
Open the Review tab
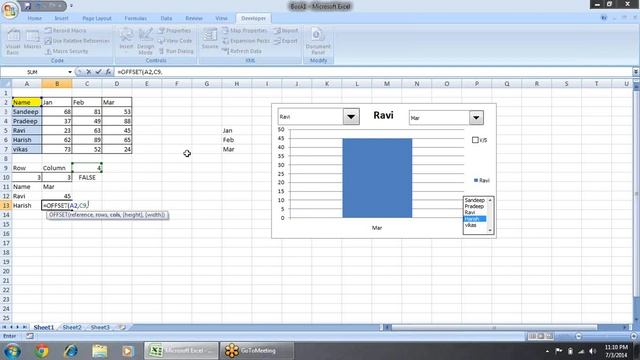(x=194, y=18)
